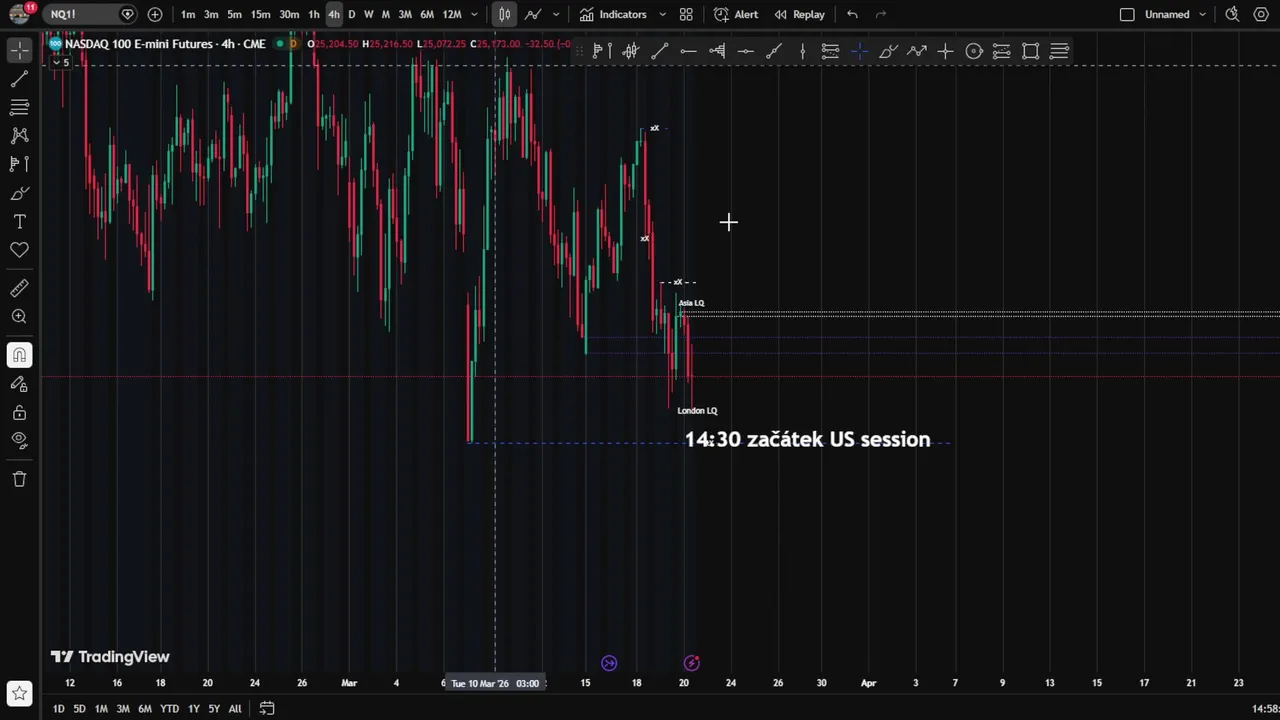1280x720 pixels.
Task: Click the purple event marker near 15 on timeline
Action: (609, 663)
